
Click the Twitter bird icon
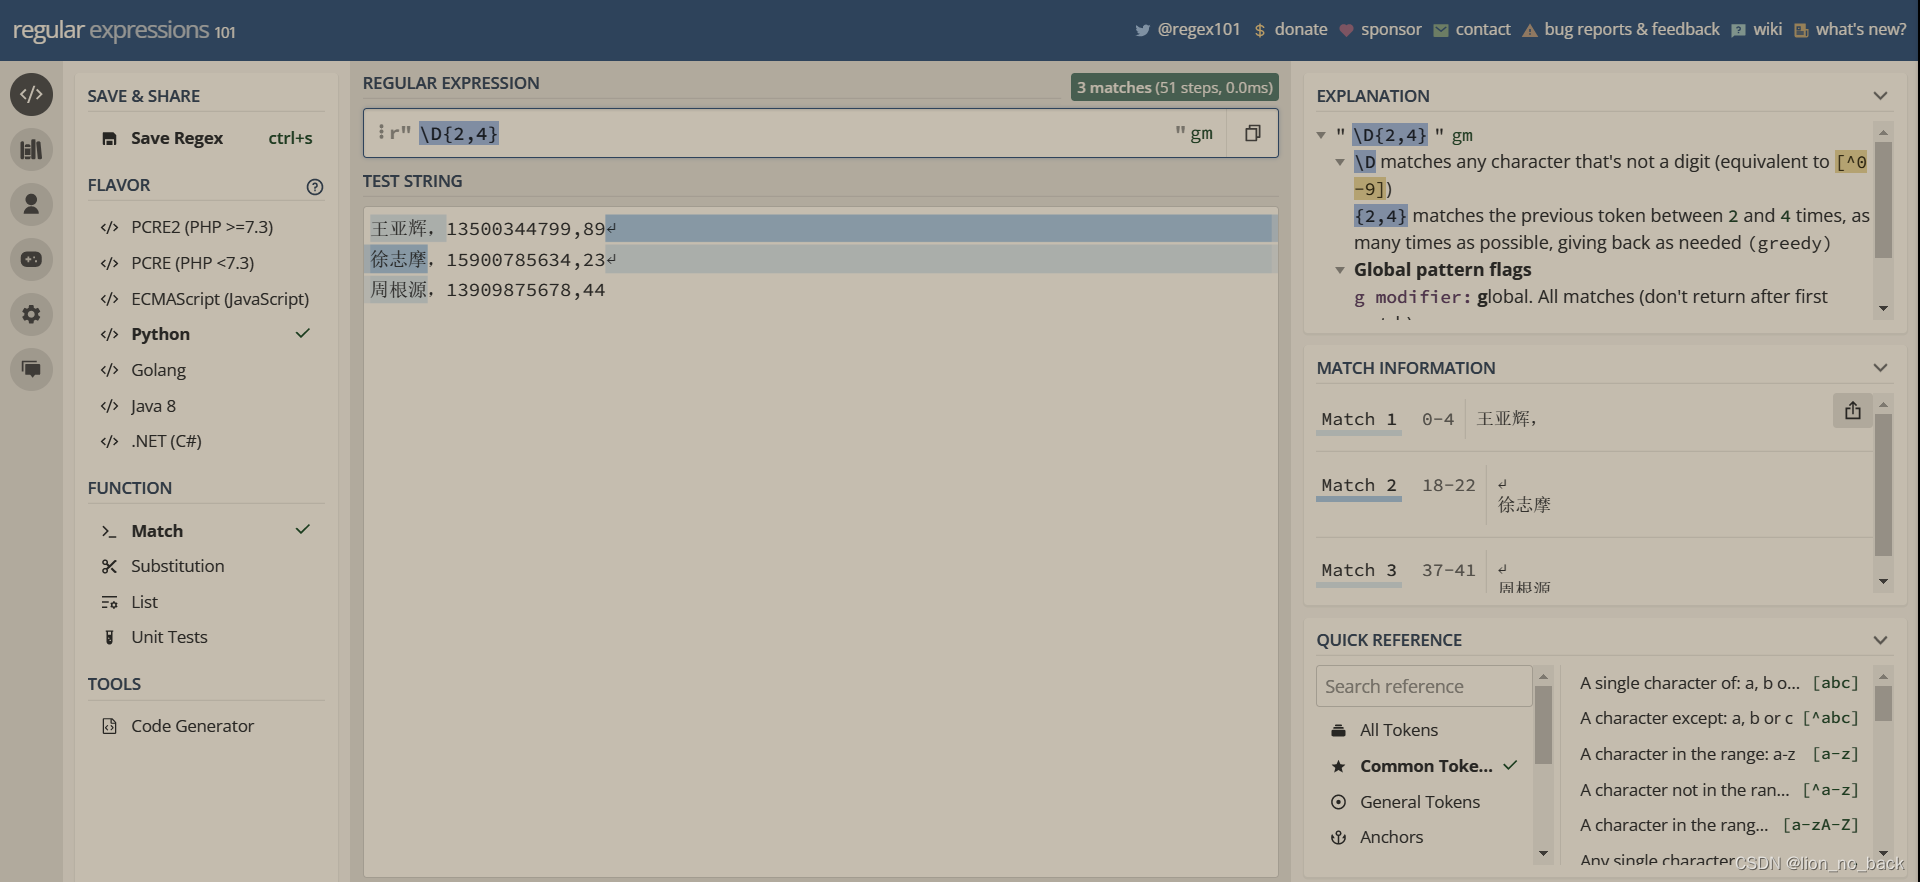click(1142, 31)
